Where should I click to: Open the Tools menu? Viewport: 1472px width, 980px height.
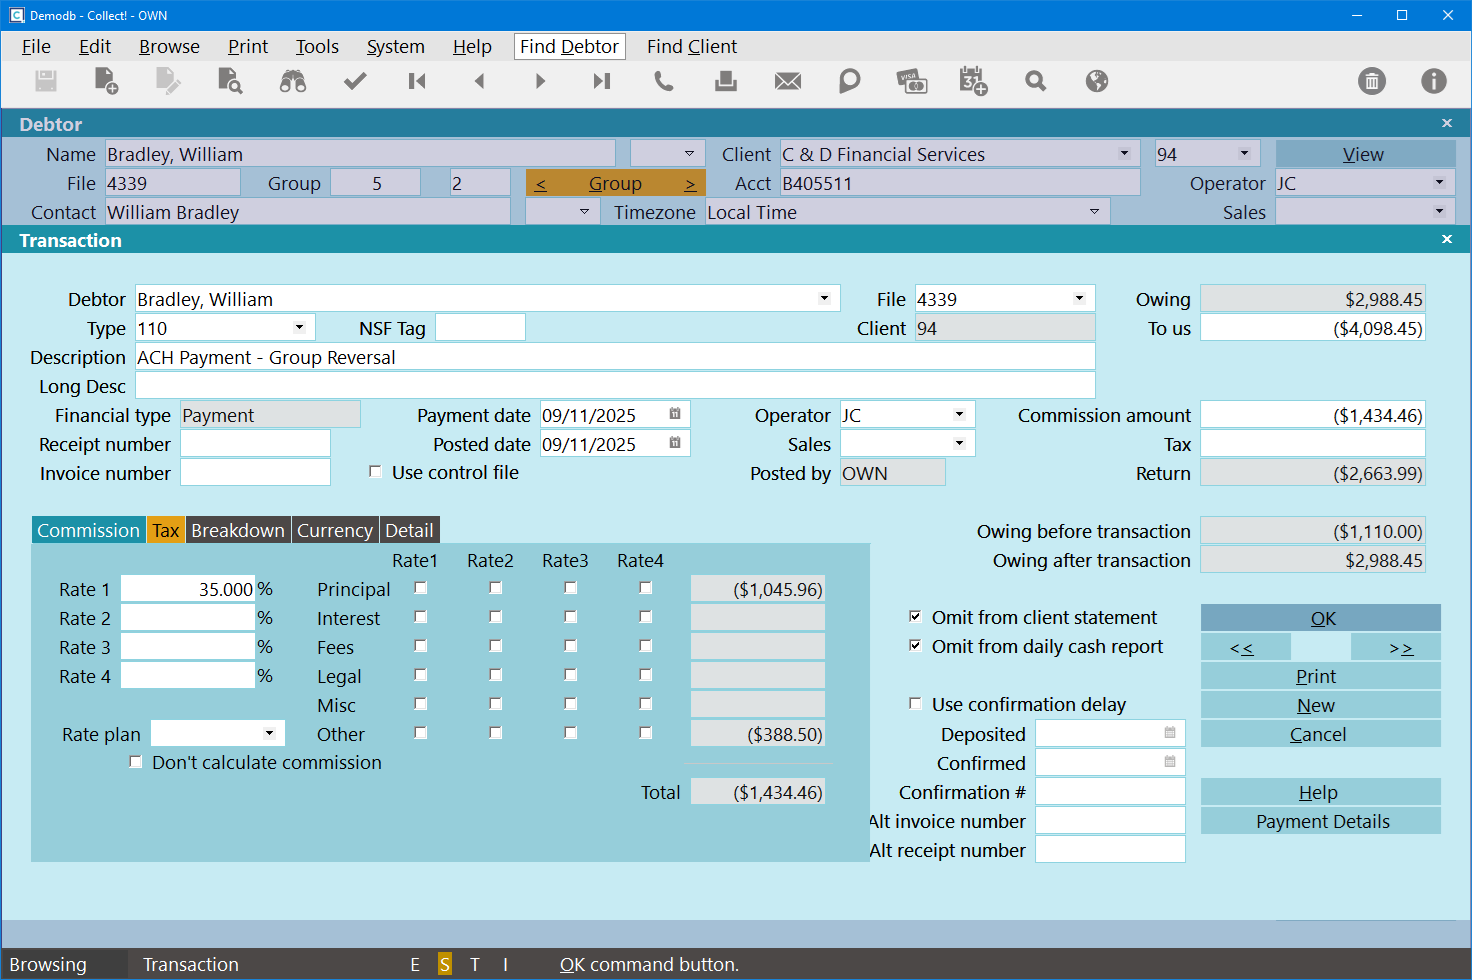pos(317,47)
